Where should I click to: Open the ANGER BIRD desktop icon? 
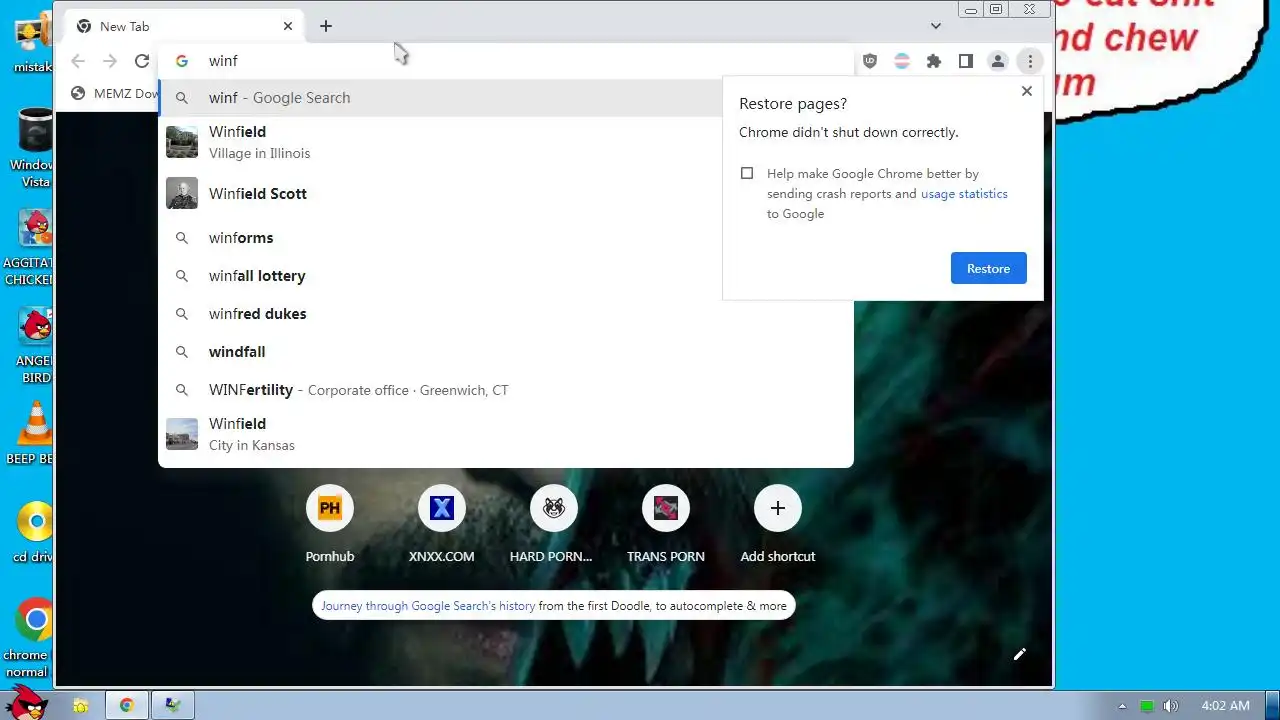pyautogui.click(x=35, y=345)
